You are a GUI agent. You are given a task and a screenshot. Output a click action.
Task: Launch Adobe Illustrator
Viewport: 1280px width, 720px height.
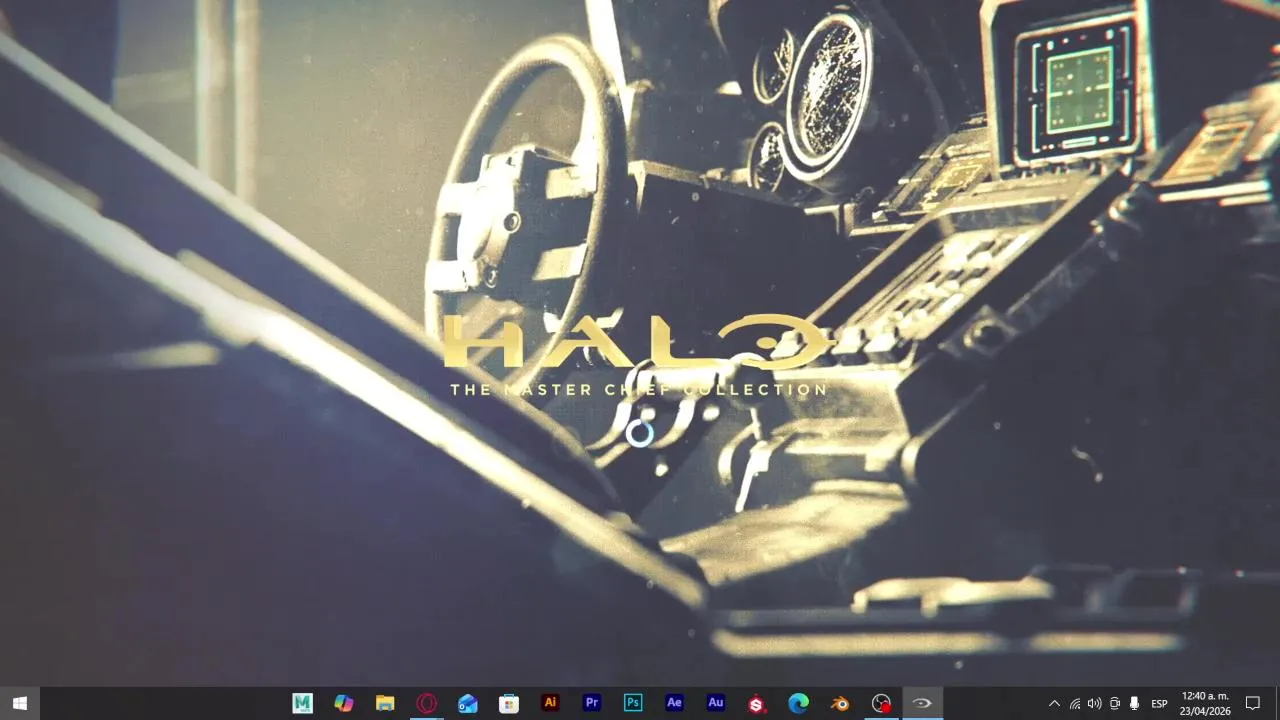click(550, 703)
